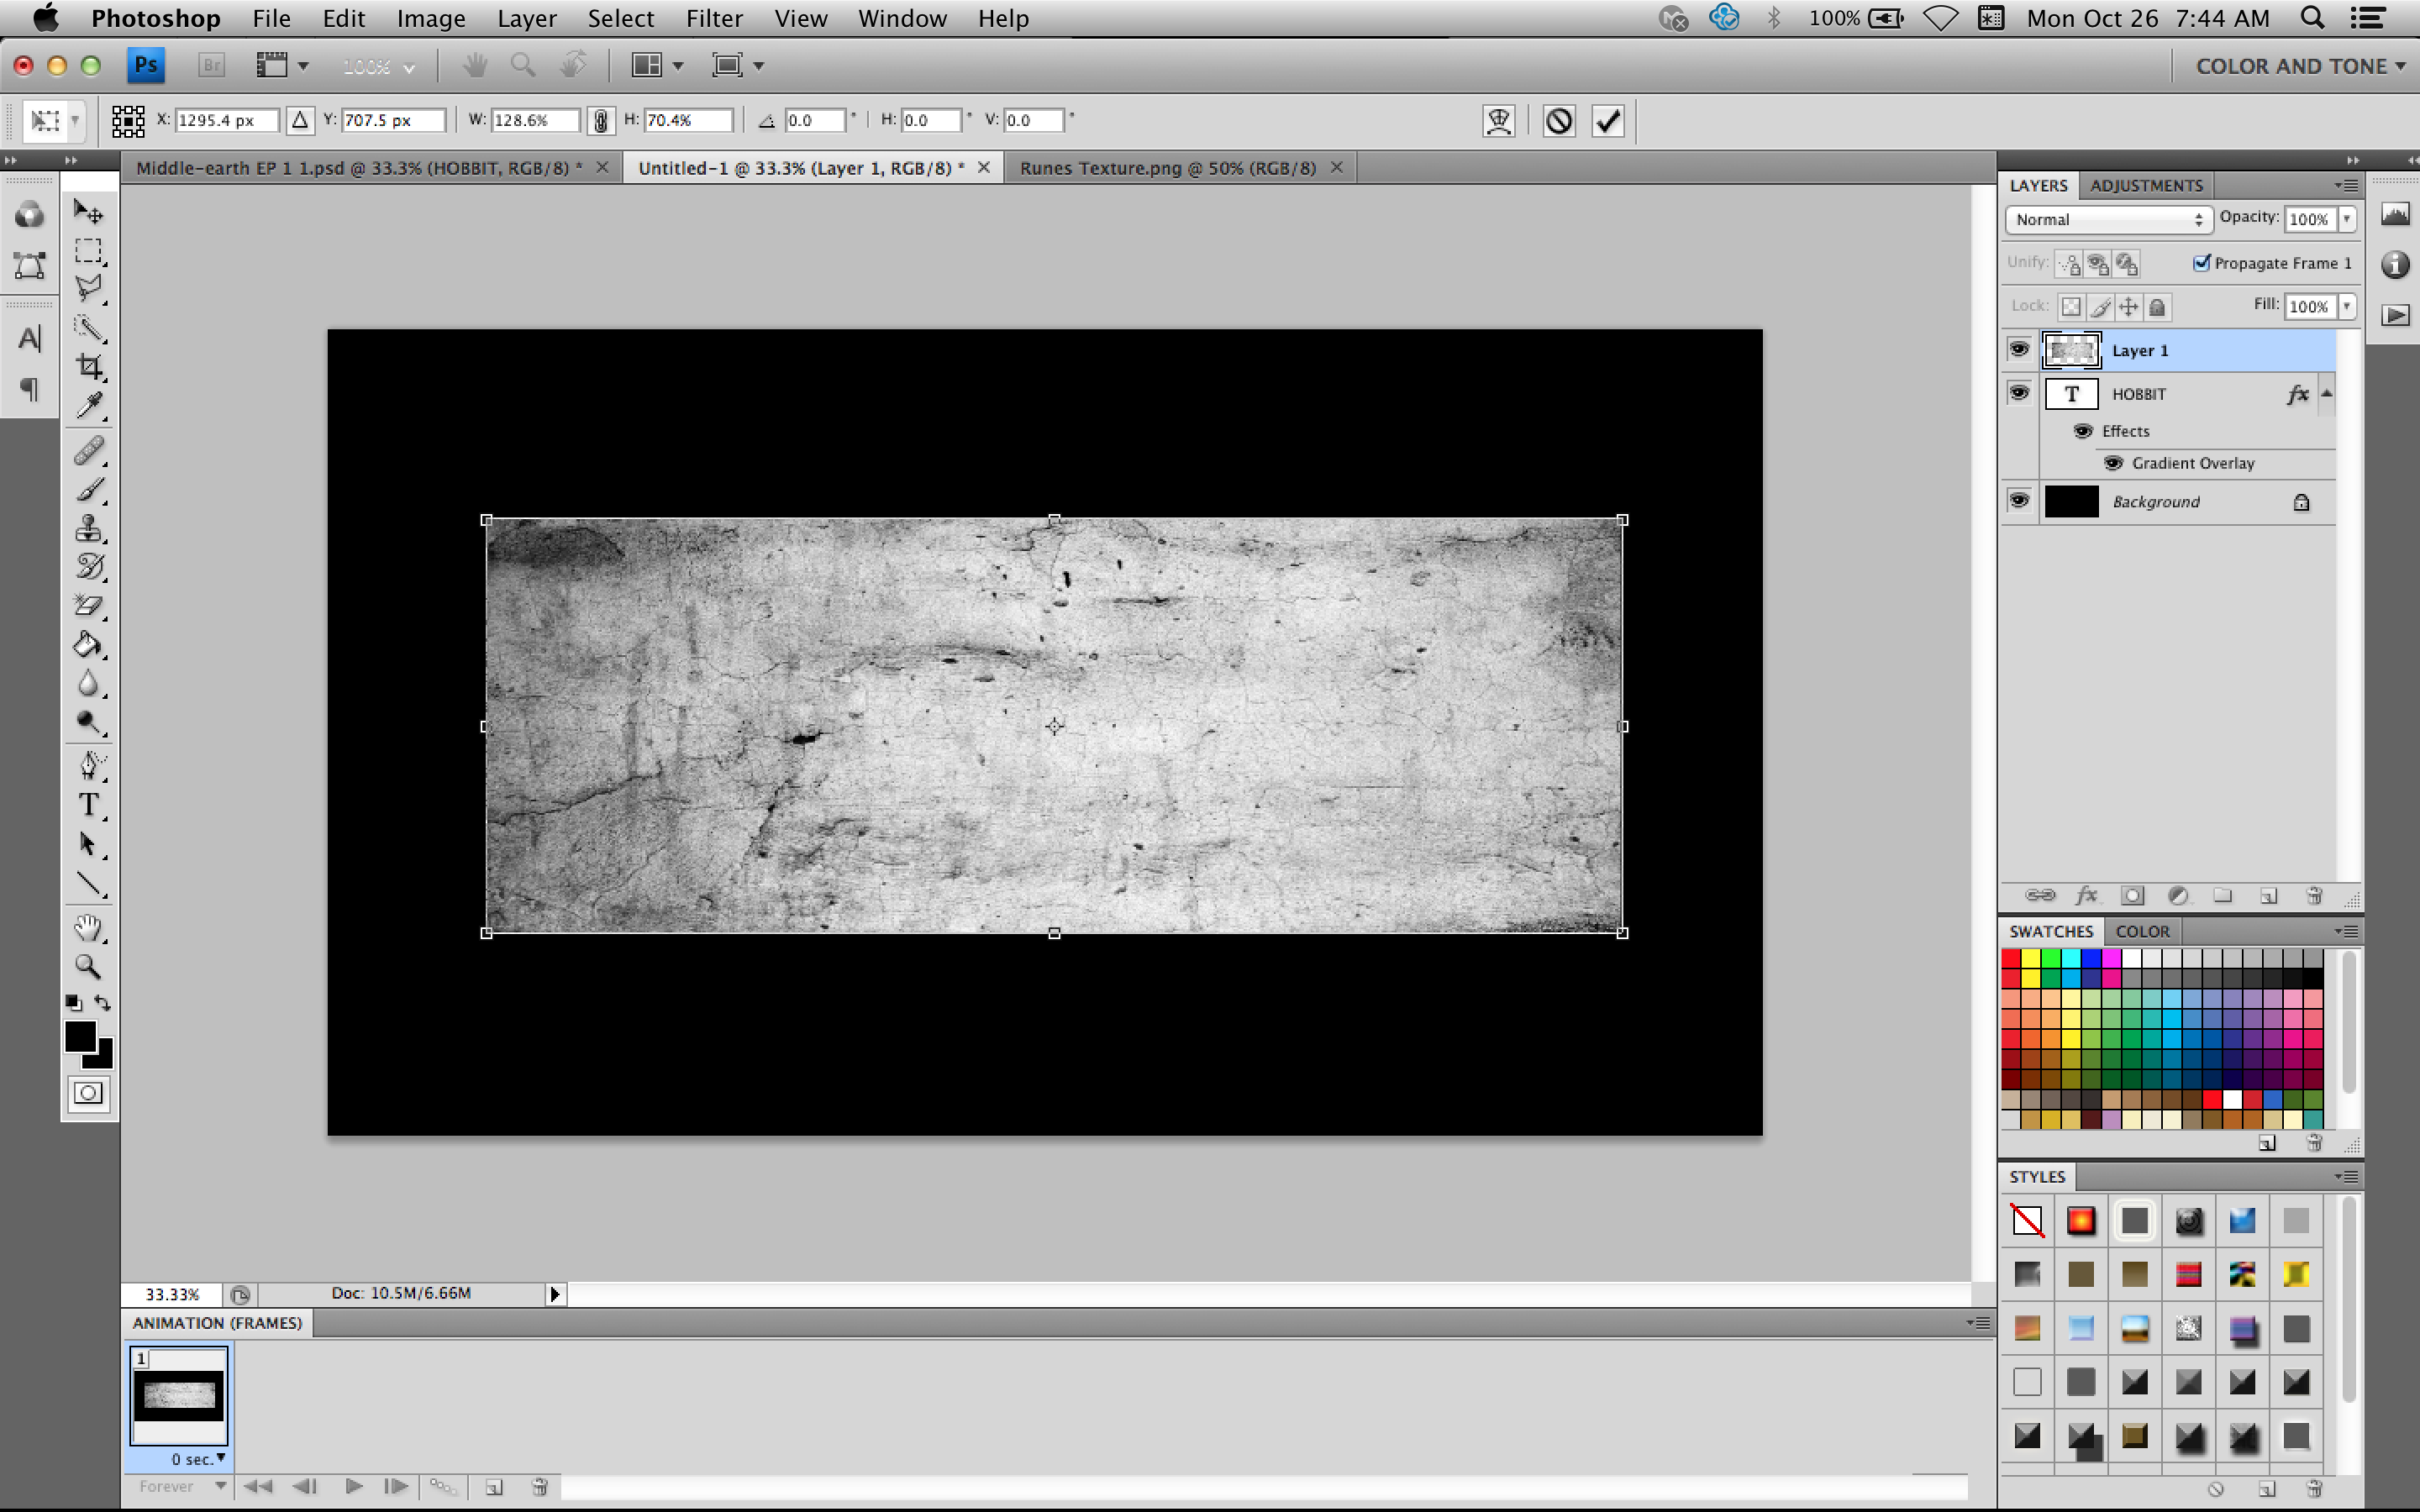The height and width of the screenshot is (1512, 2420).
Task: Select the Zoom tool
Action: [x=89, y=966]
